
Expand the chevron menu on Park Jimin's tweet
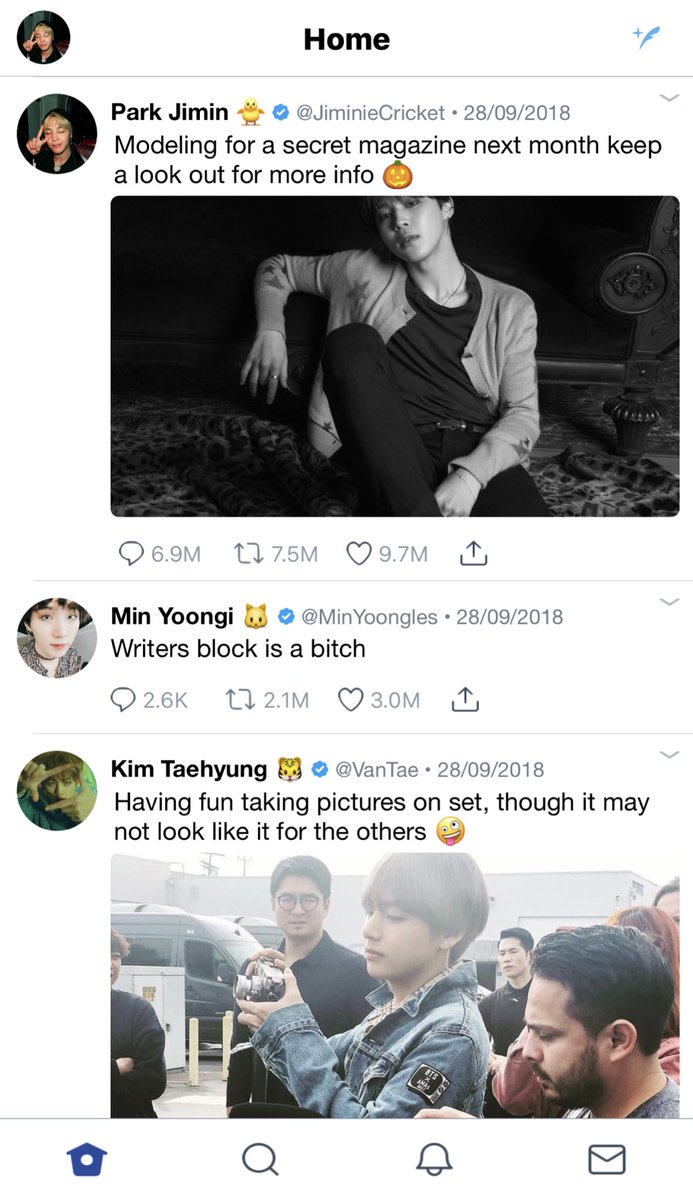tap(670, 98)
